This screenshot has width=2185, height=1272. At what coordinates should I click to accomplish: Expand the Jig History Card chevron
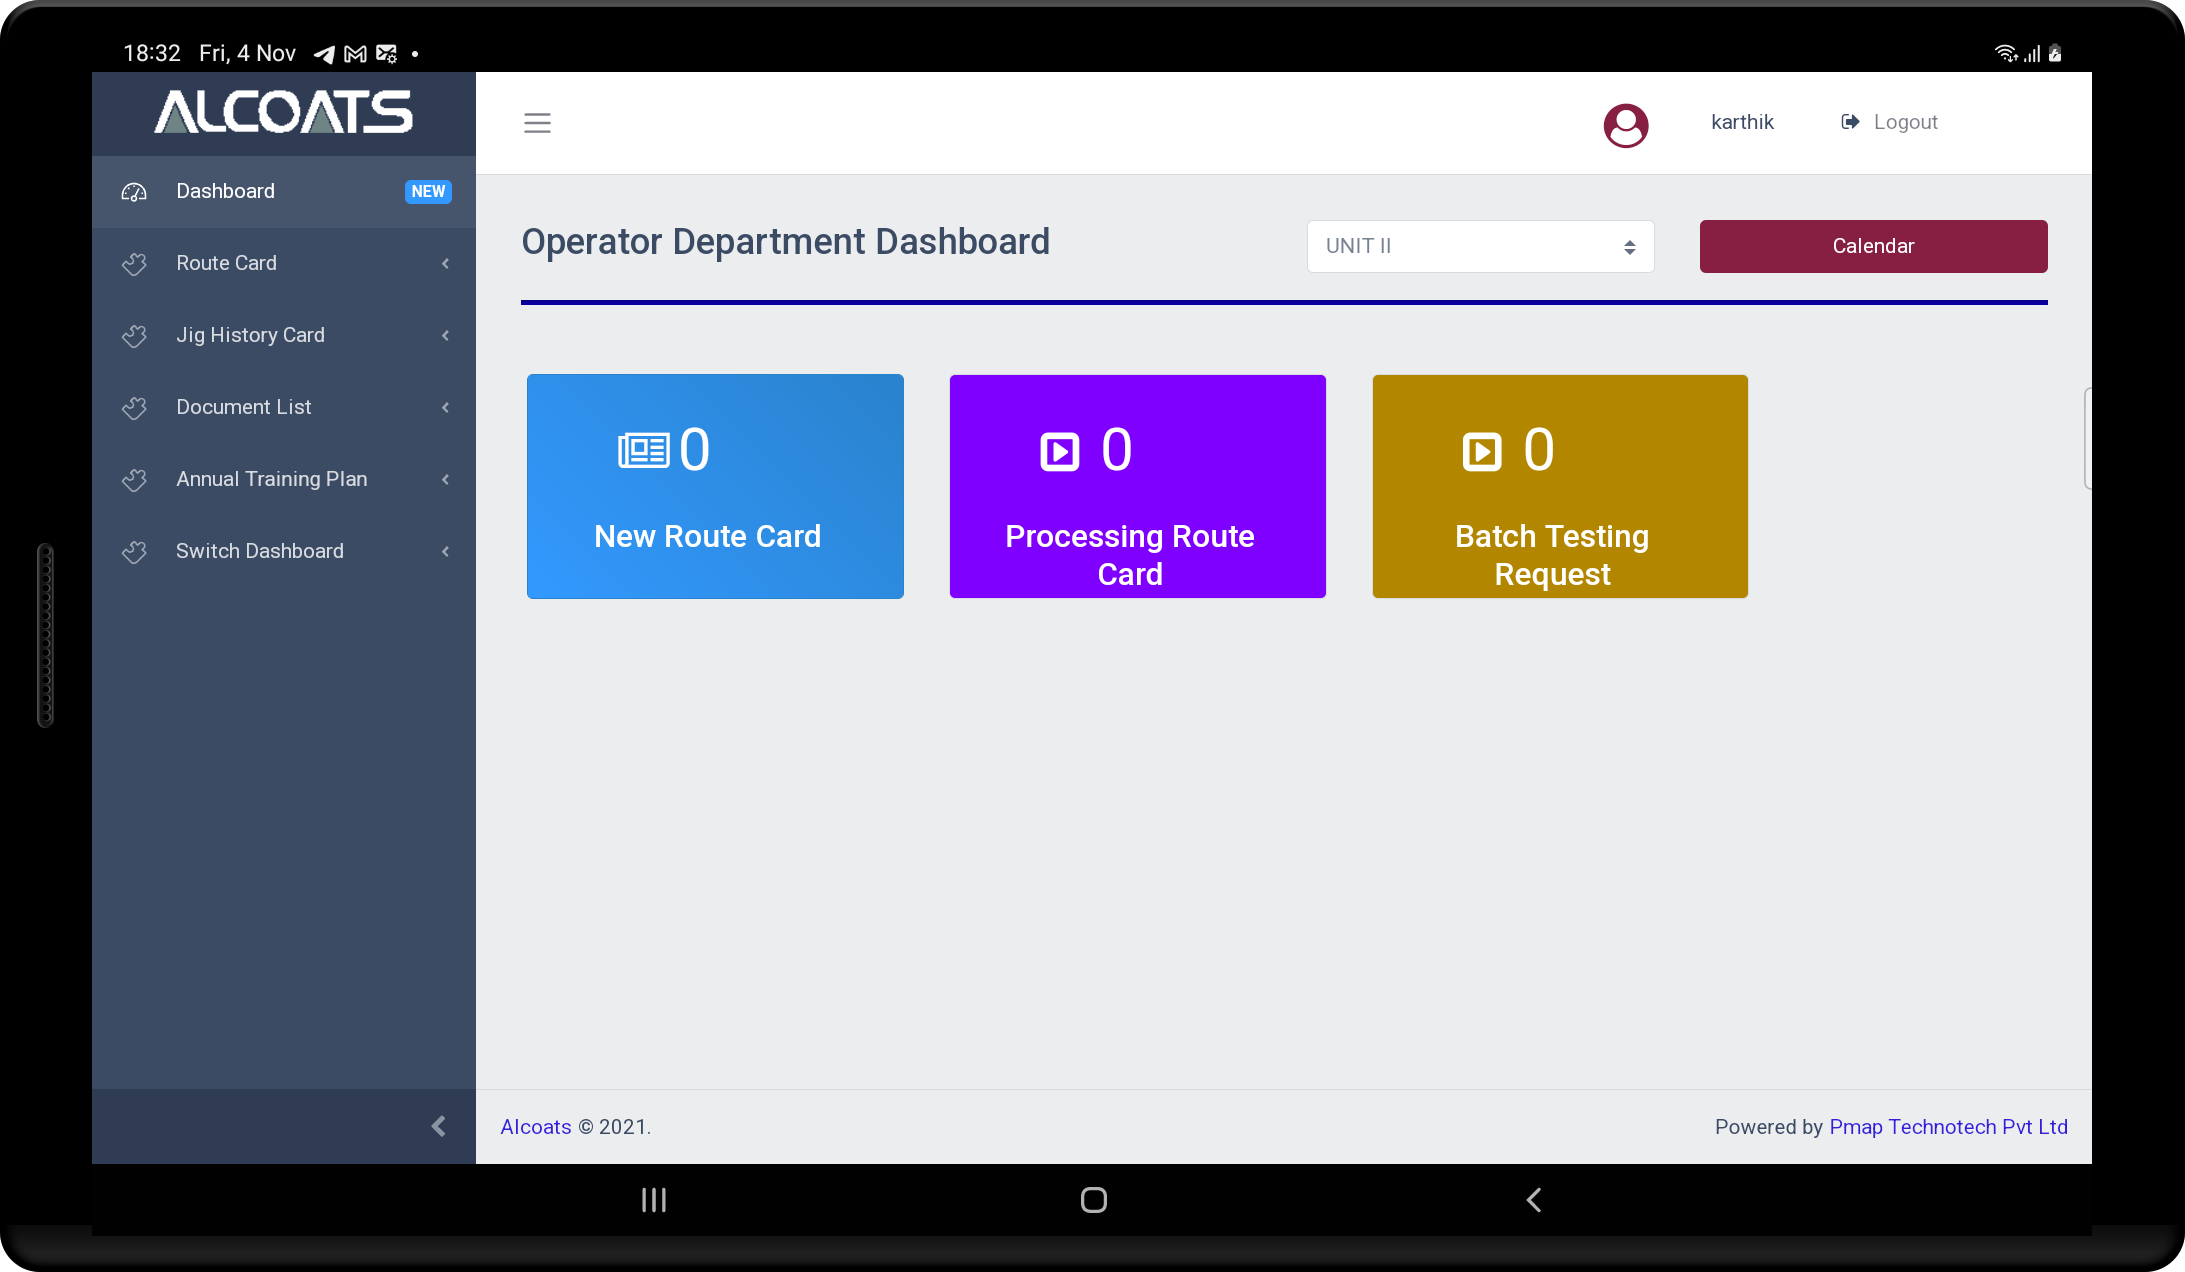tap(445, 336)
